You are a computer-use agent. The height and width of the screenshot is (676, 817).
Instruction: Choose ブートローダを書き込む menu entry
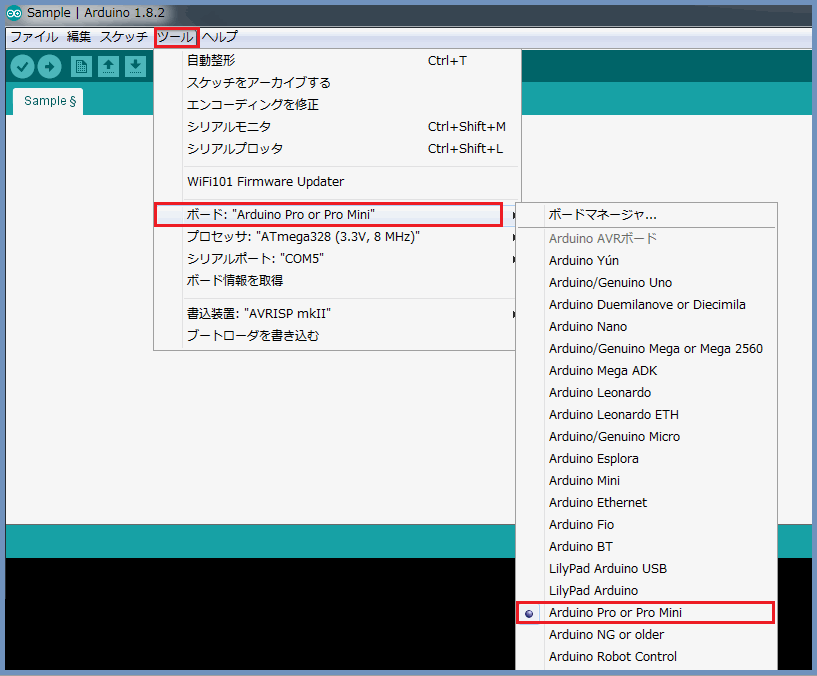pyautogui.click(x=337, y=336)
